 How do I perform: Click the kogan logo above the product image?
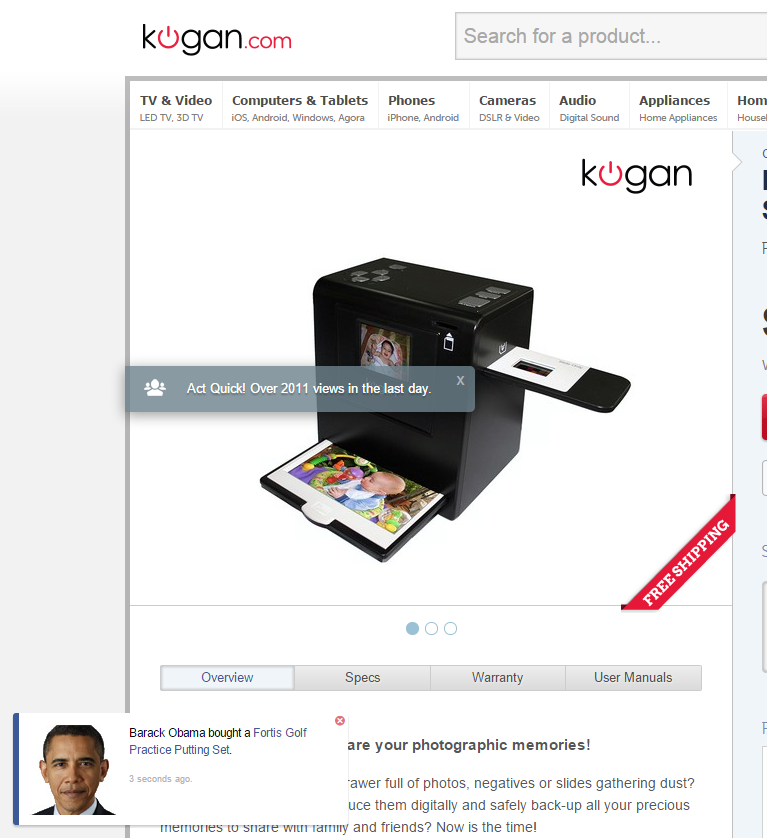pos(637,175)
